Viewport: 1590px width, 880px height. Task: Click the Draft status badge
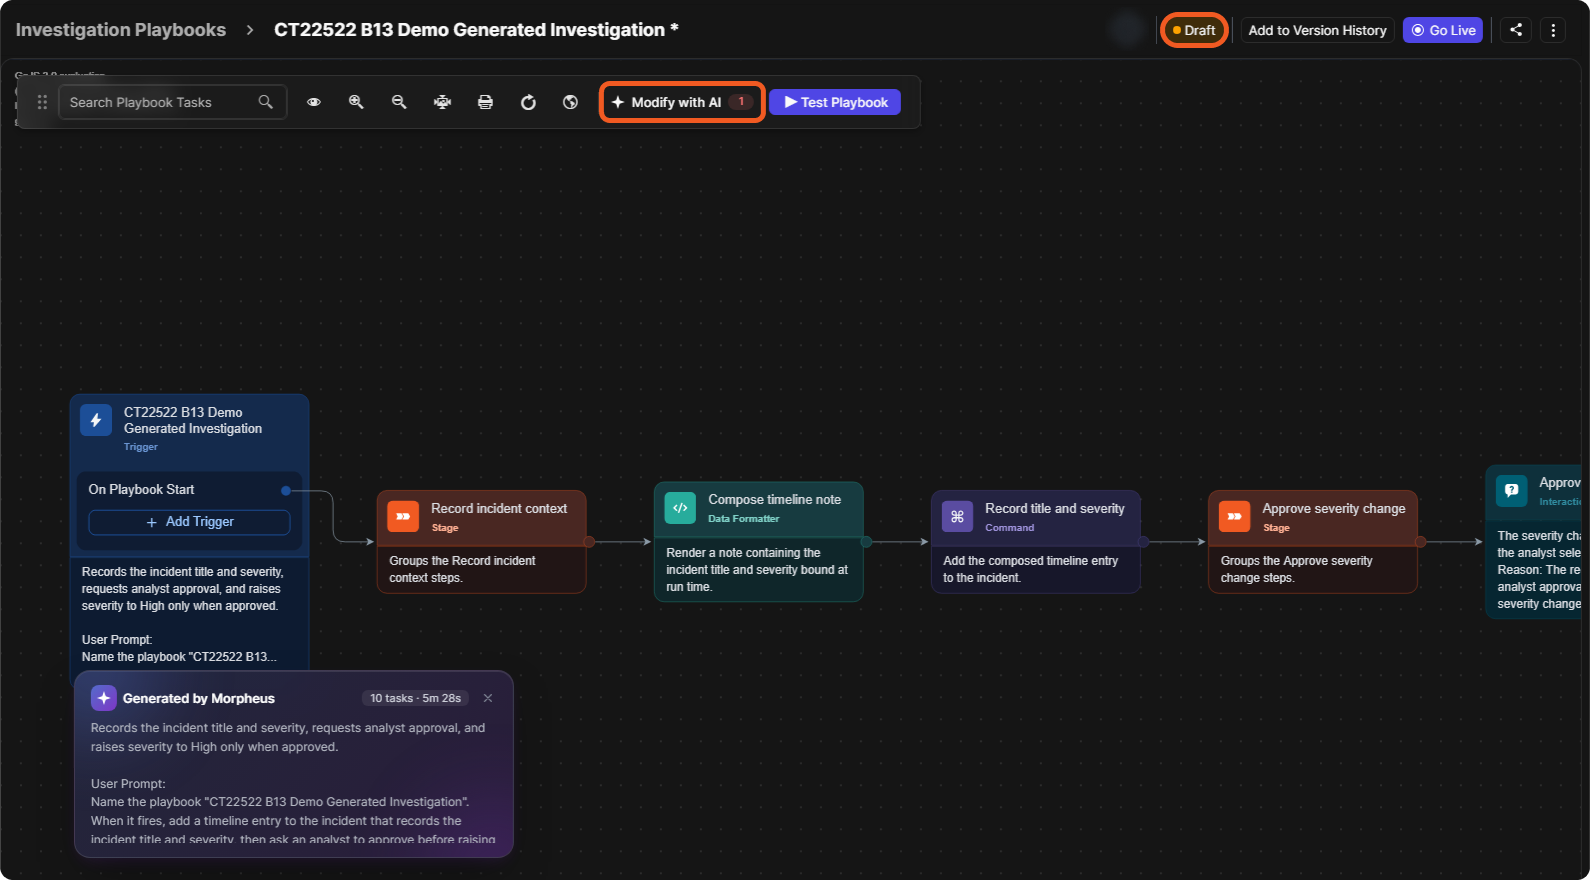[1194, 30]
